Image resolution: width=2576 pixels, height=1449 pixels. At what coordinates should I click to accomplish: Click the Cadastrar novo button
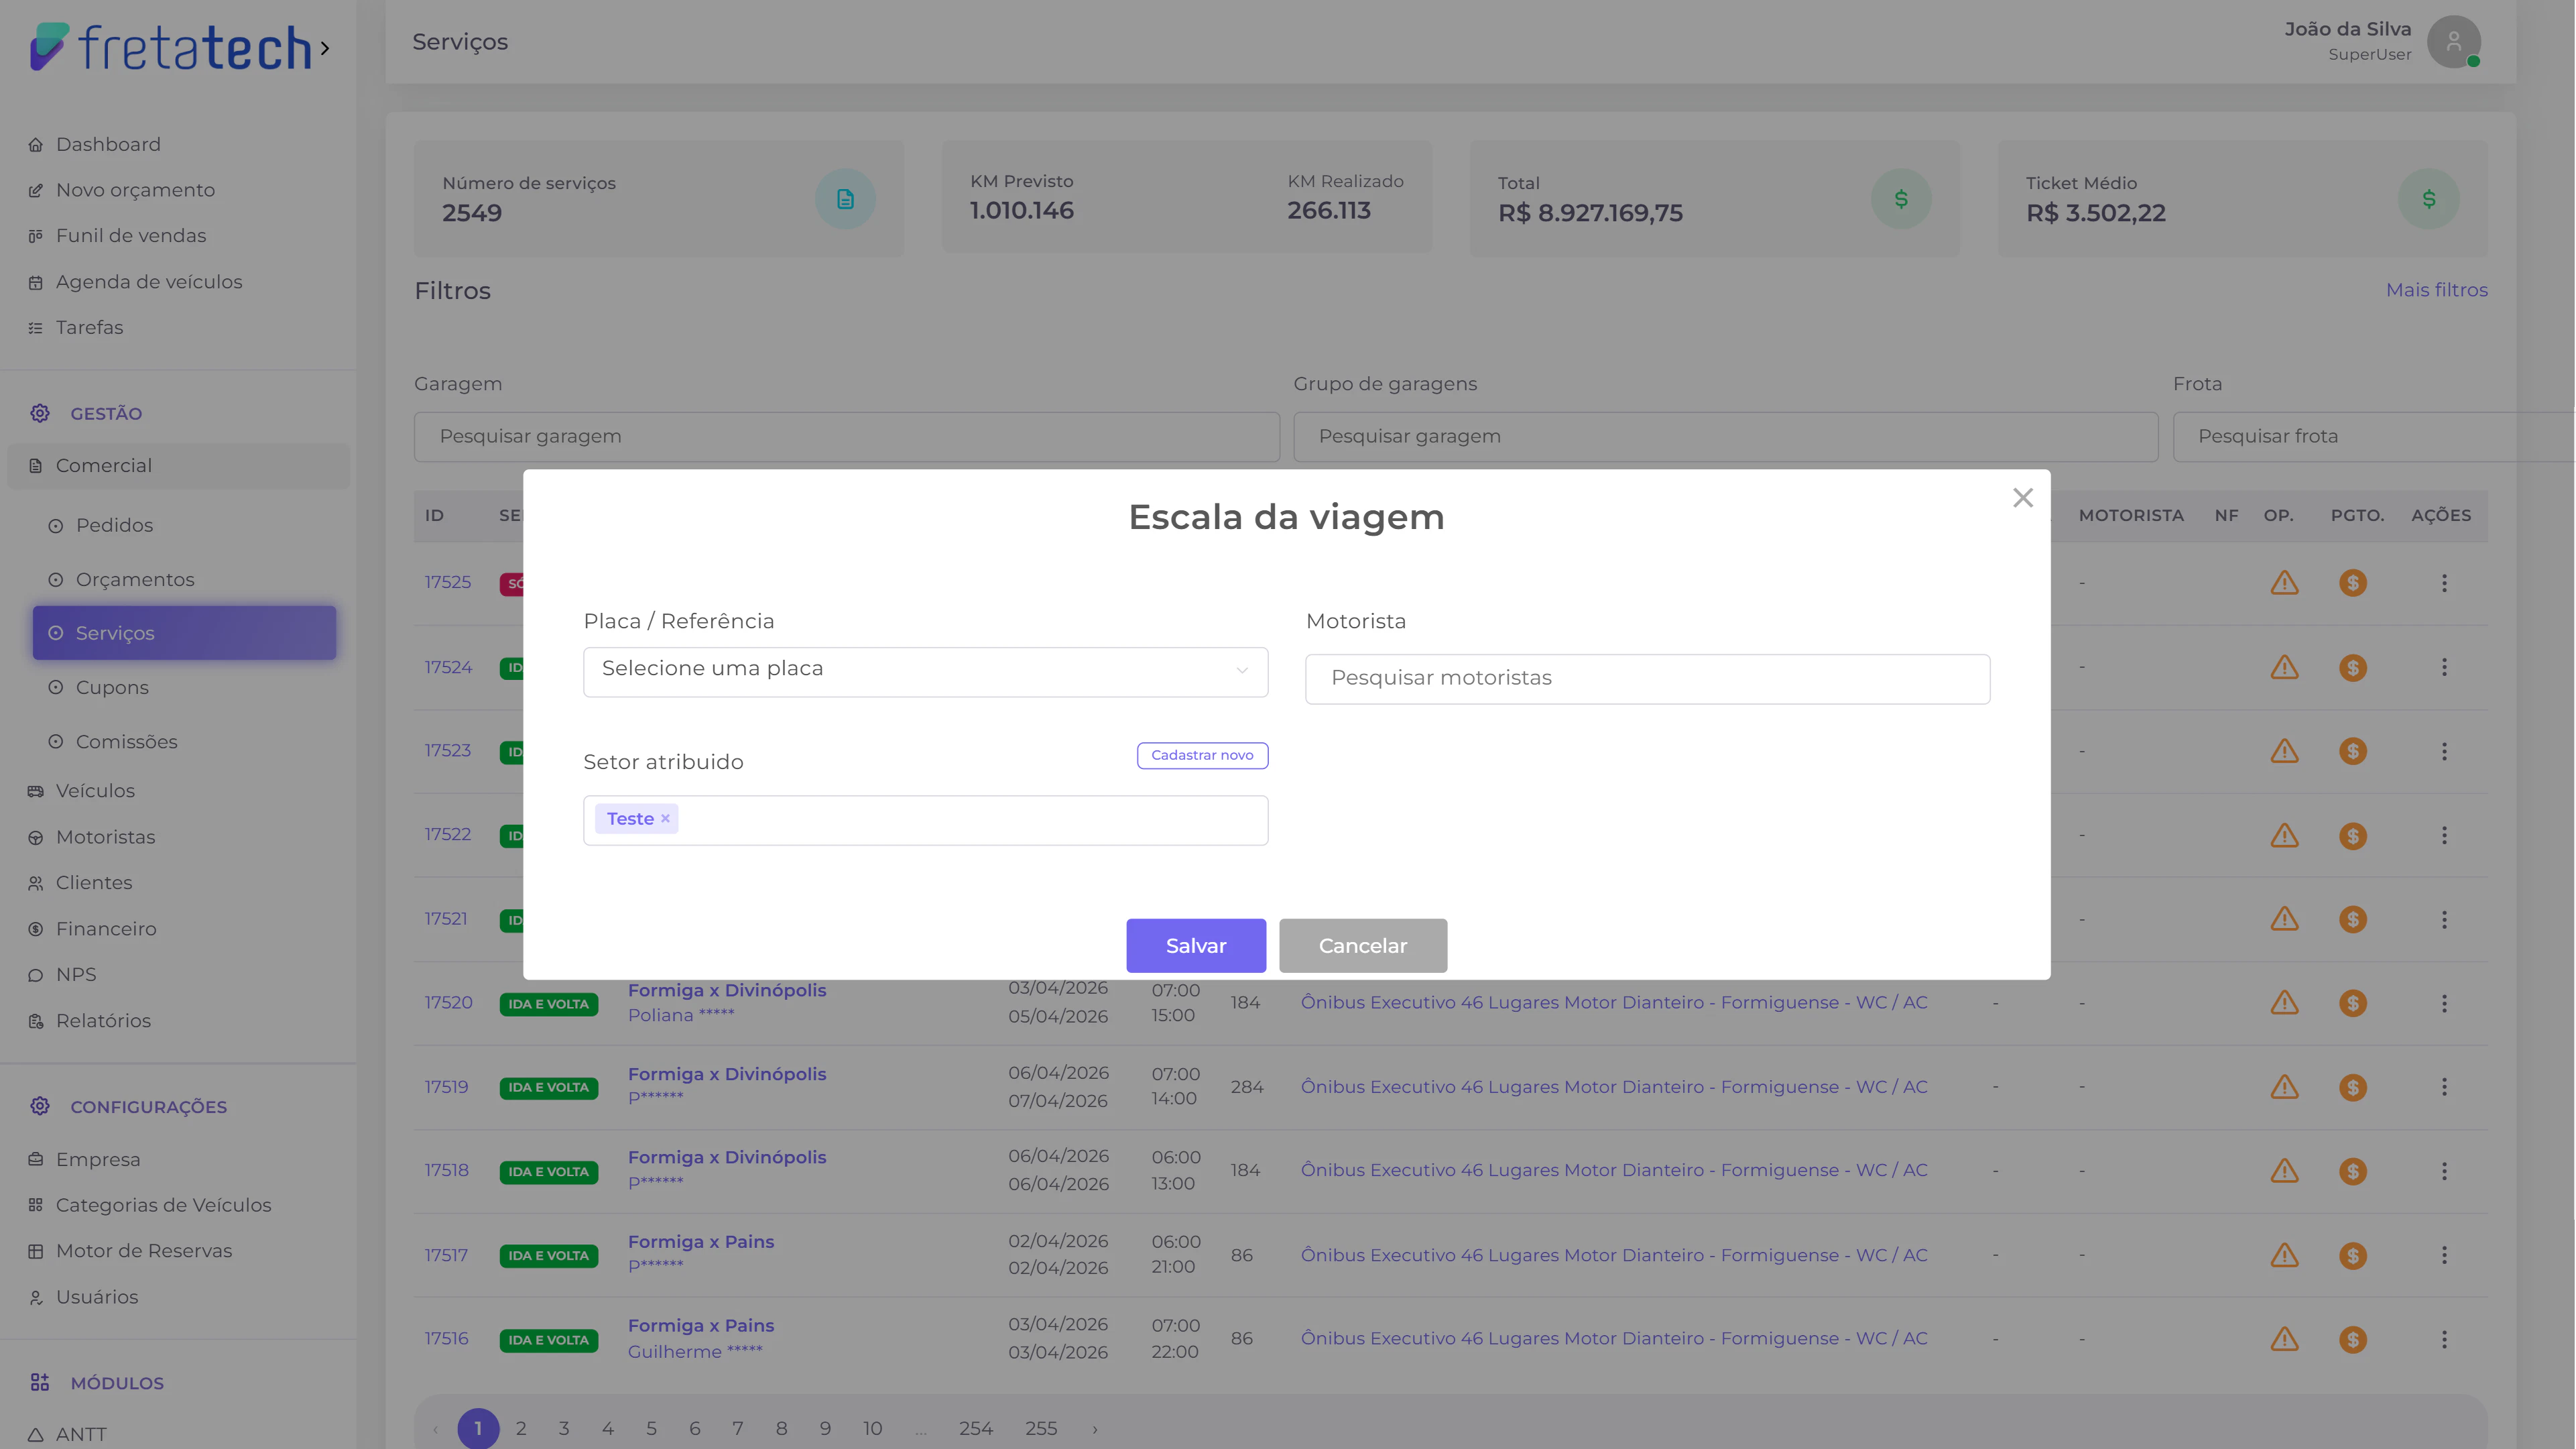pyautogui.click(x=1202, y=755)
